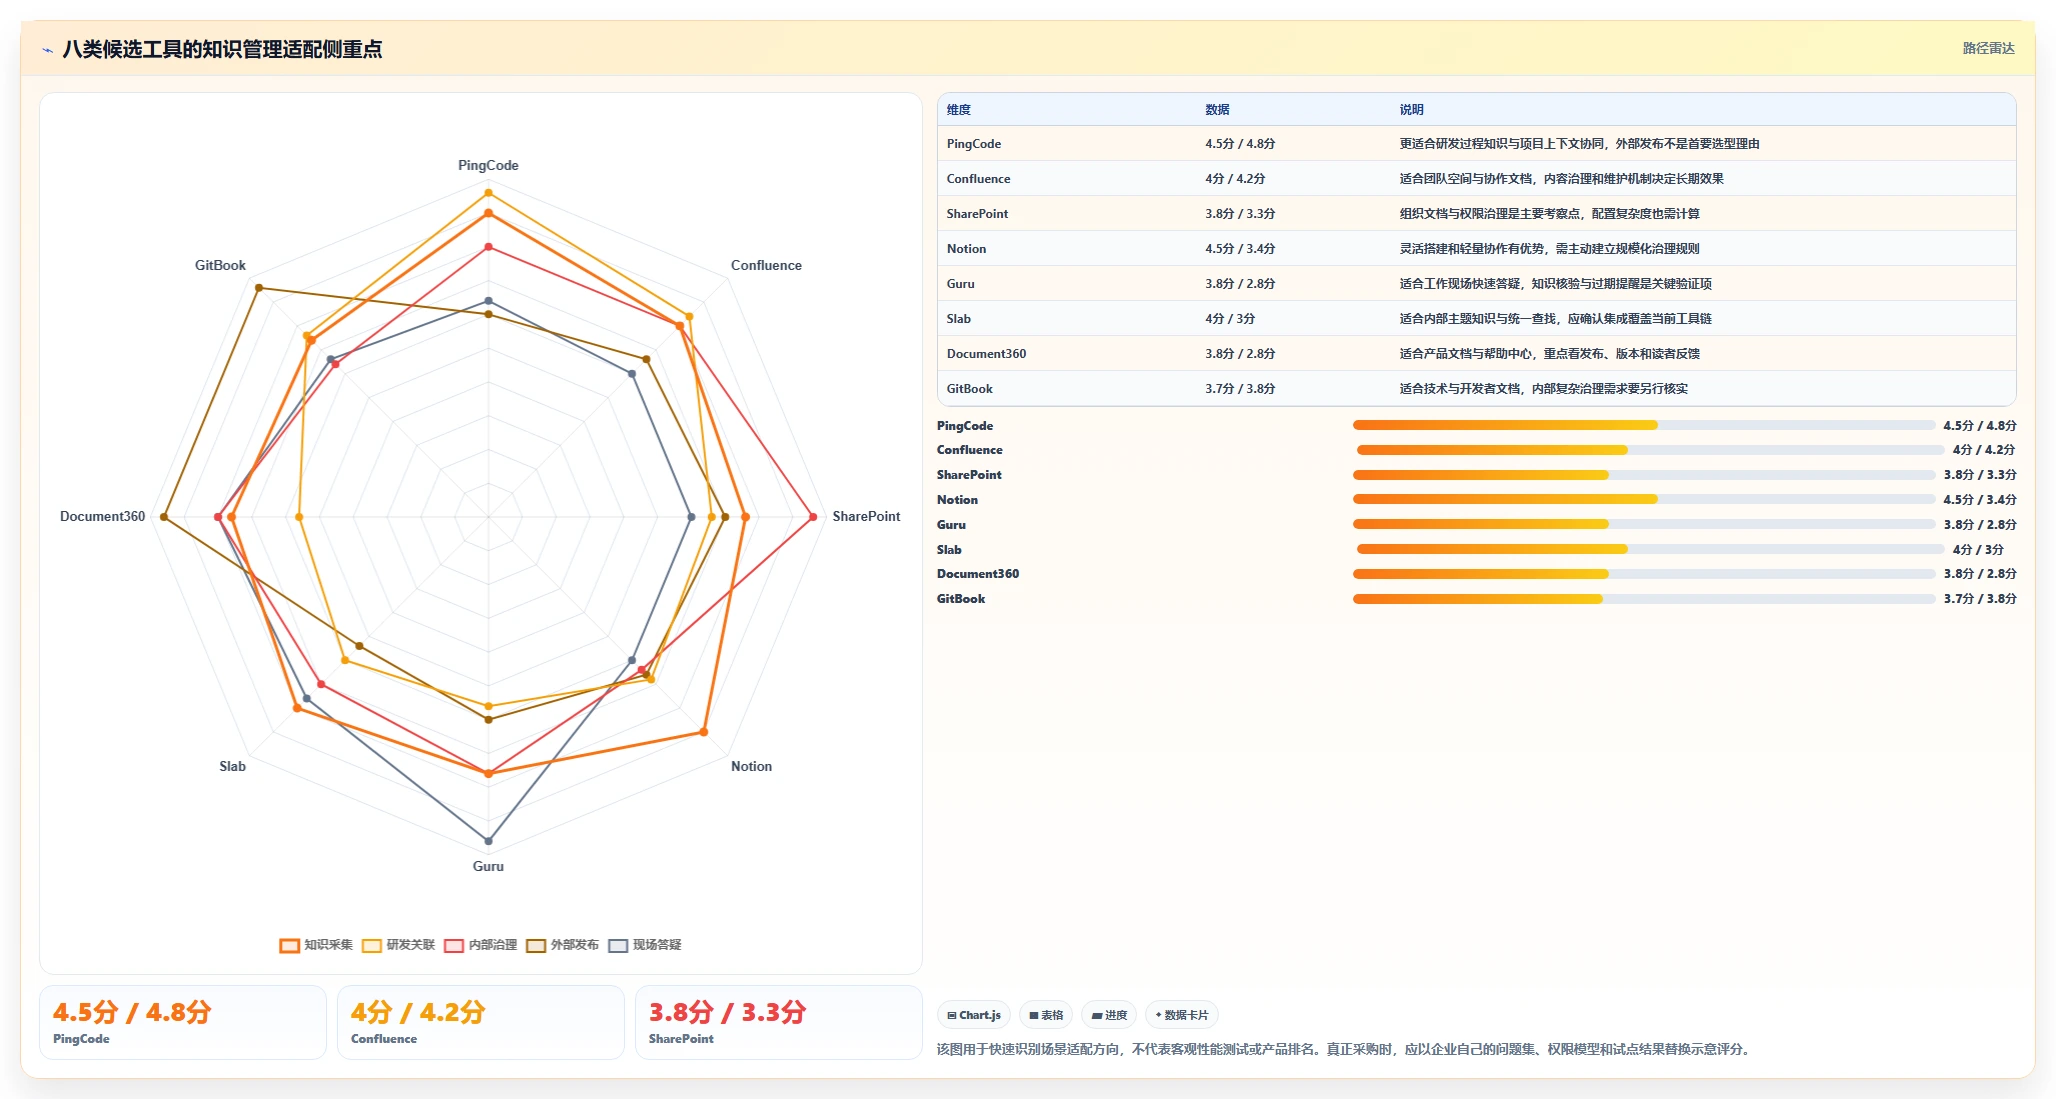Screen dimensions: 2056x1099
Task: Select the Slab progress bar
Action: pyautogui.click(x=1650, y=549)
